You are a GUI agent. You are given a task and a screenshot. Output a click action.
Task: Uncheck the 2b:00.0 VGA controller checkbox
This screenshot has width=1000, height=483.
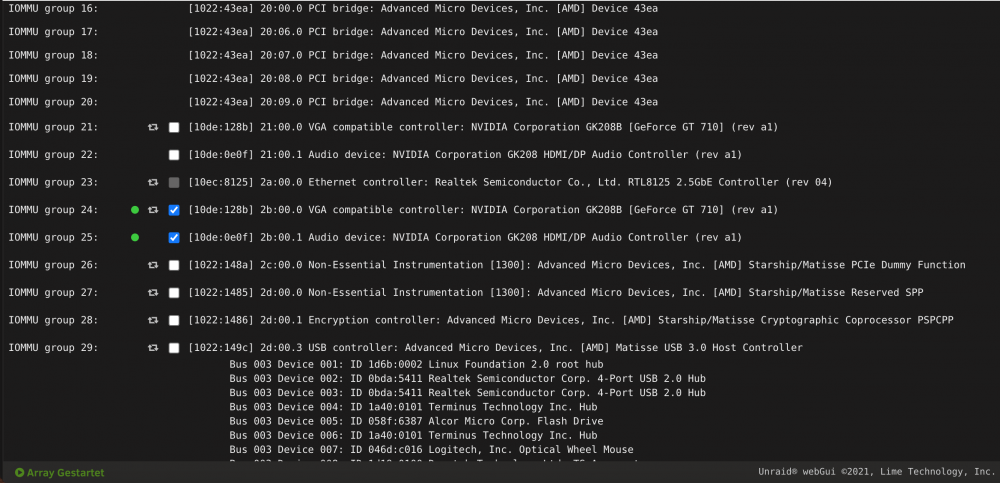(x=173, y=210)
